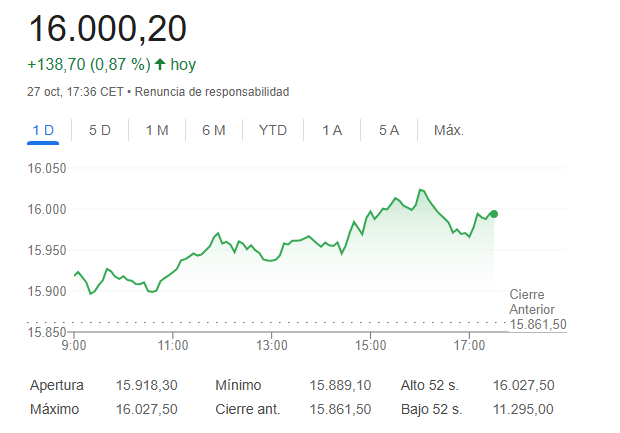The image size is (620, 433).
Task: Show the 5 A range chart
Action: (389, 130)
